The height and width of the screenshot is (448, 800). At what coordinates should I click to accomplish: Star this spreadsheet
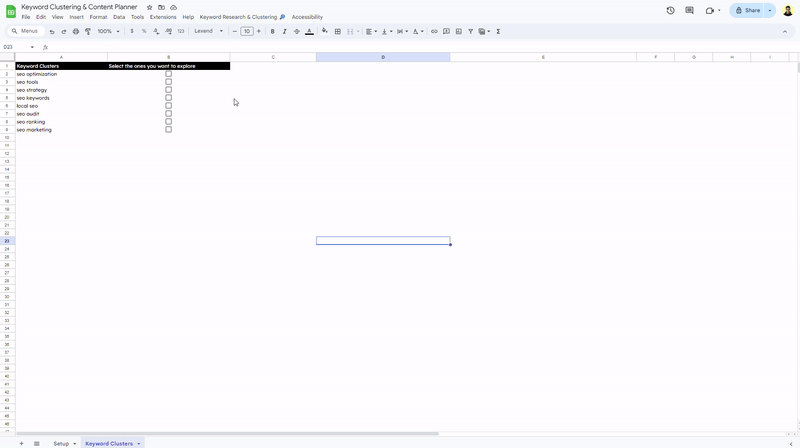149,8
